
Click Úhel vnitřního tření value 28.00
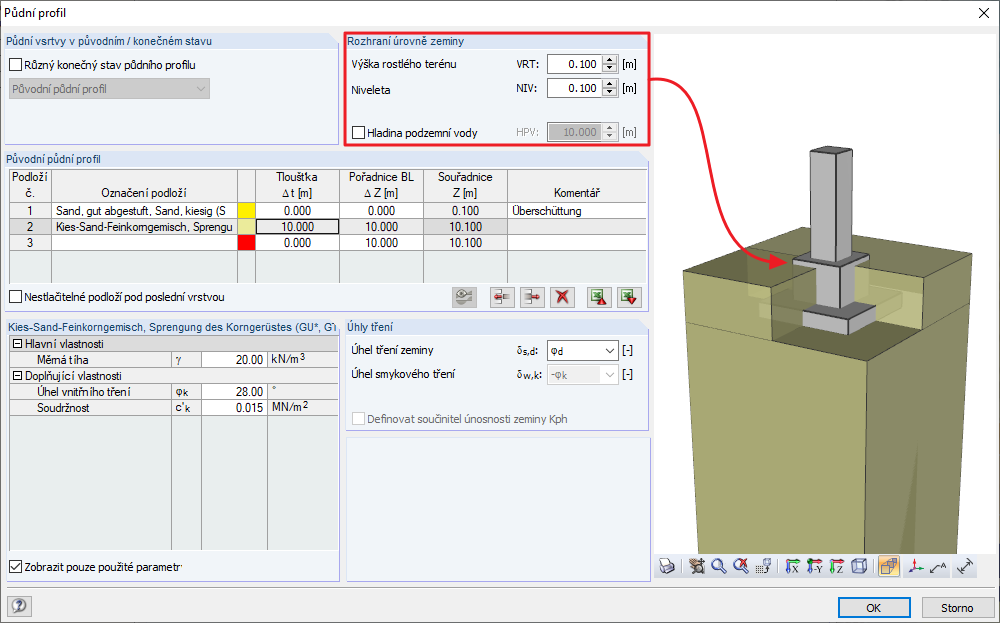pos(234,392)
